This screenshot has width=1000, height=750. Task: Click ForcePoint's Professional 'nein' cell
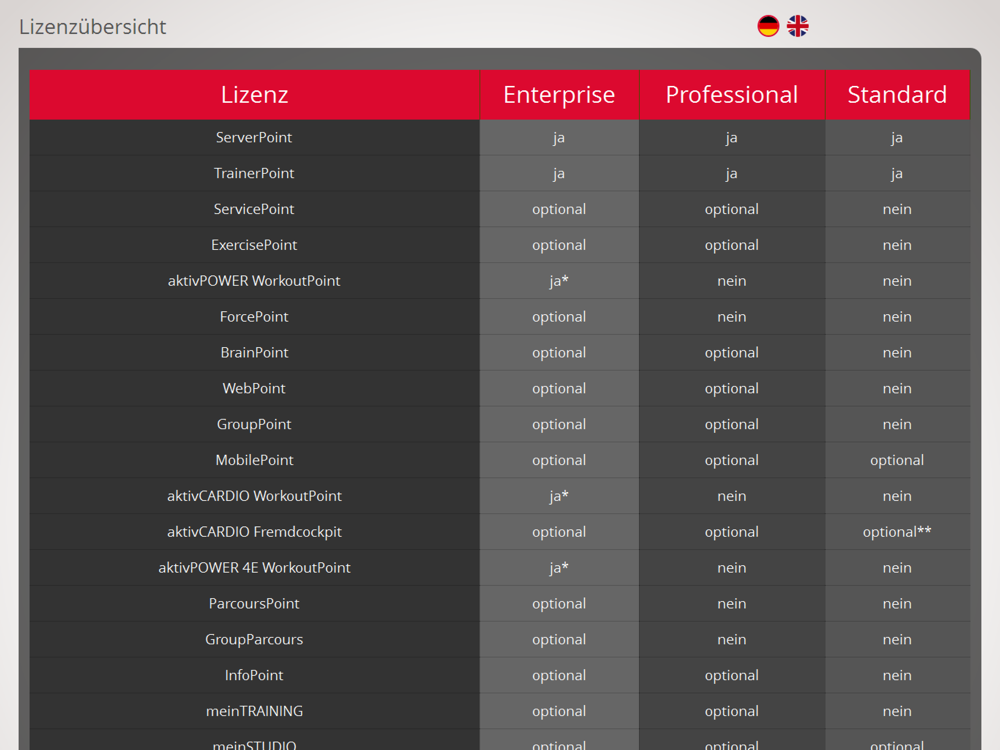pyautogui.click(x=732, y=316)
